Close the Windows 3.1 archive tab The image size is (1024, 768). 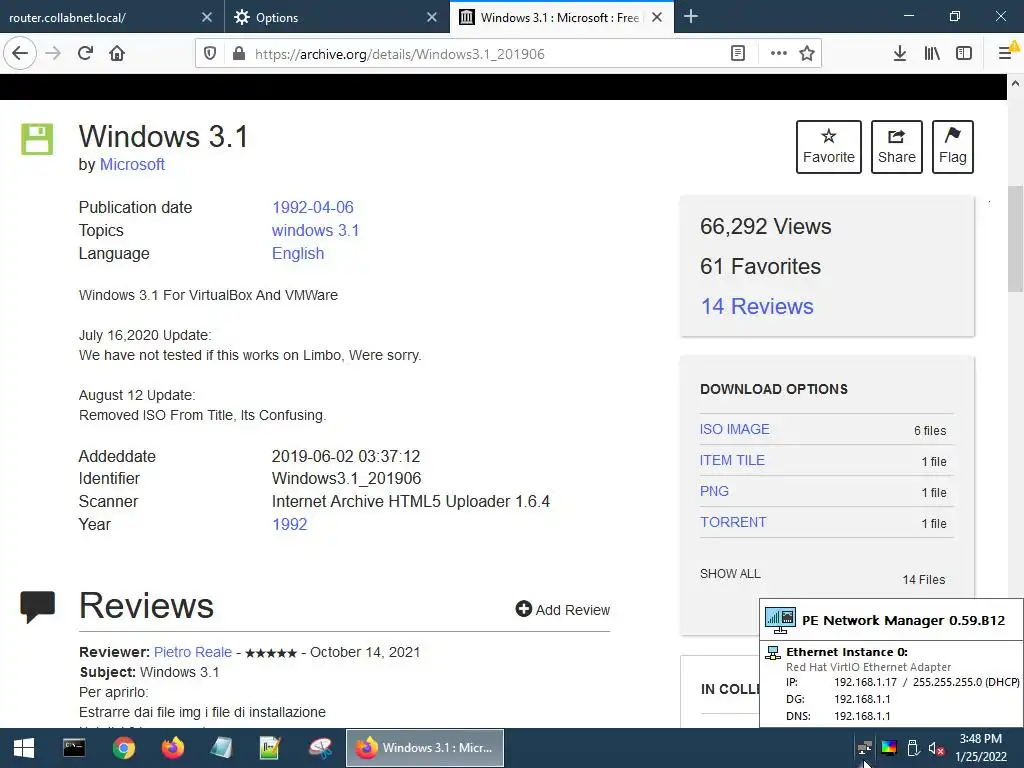click(x=657, y=18)
